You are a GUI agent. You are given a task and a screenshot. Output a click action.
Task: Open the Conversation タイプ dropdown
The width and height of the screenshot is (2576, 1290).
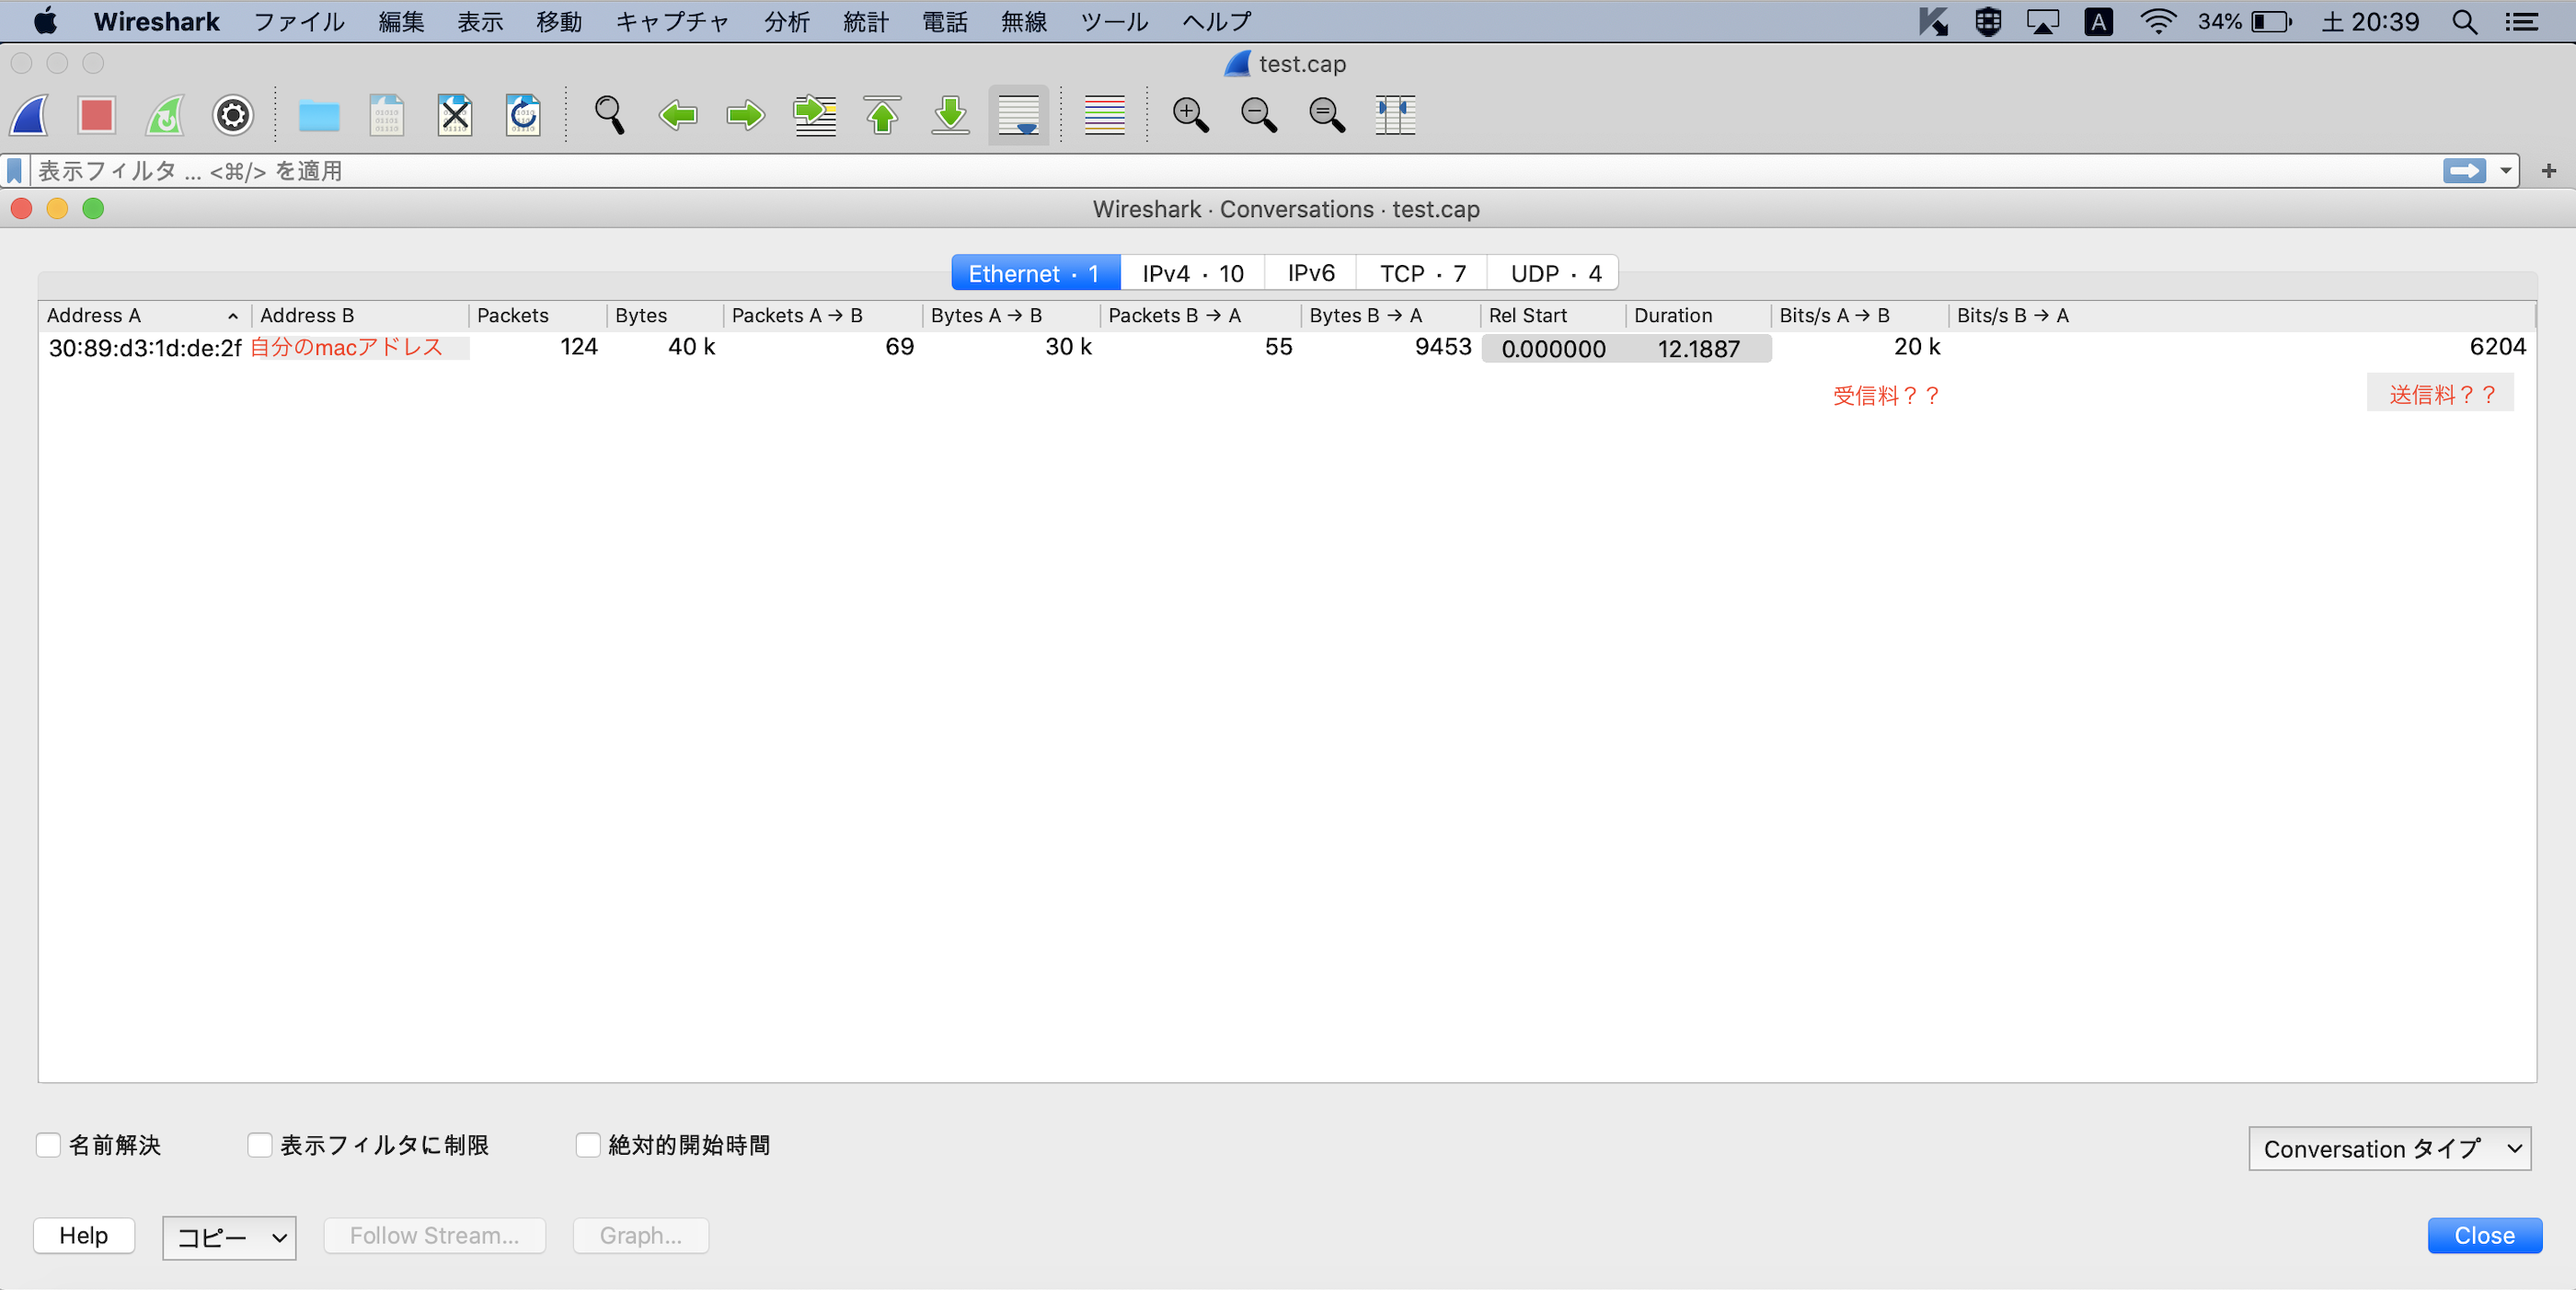[x=2389, y=1149]
